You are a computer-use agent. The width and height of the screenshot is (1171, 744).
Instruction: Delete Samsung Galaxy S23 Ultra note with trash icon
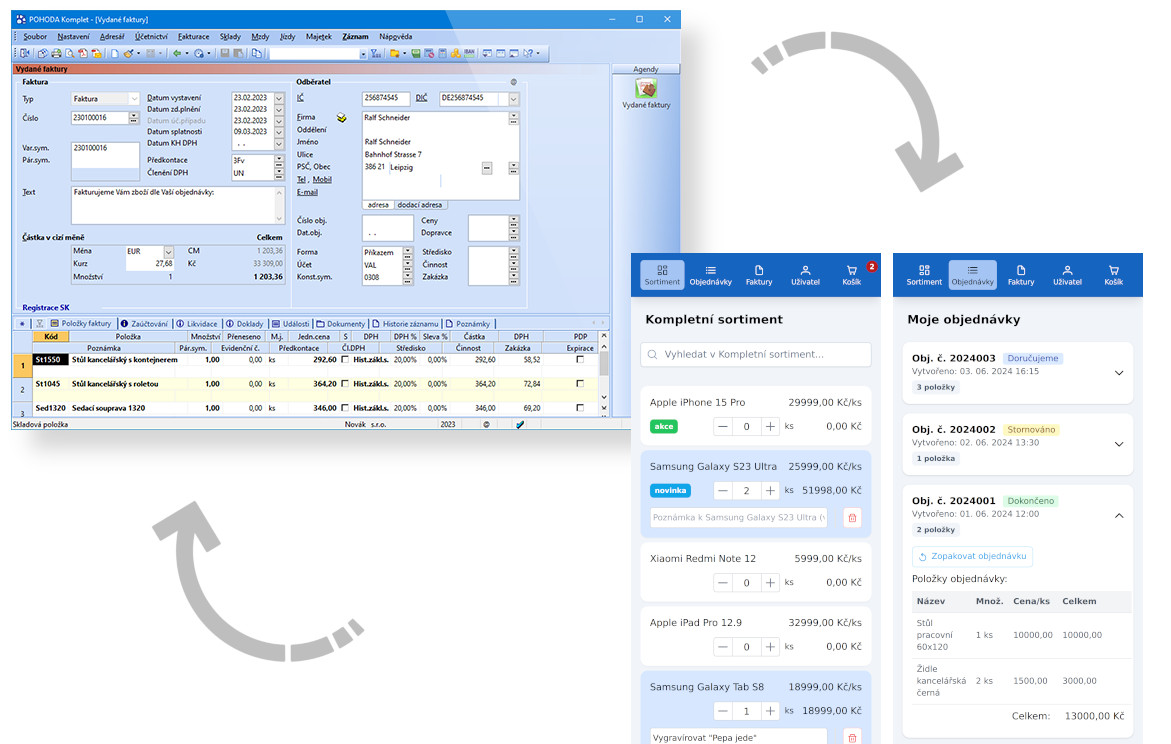tap(852, 517)
